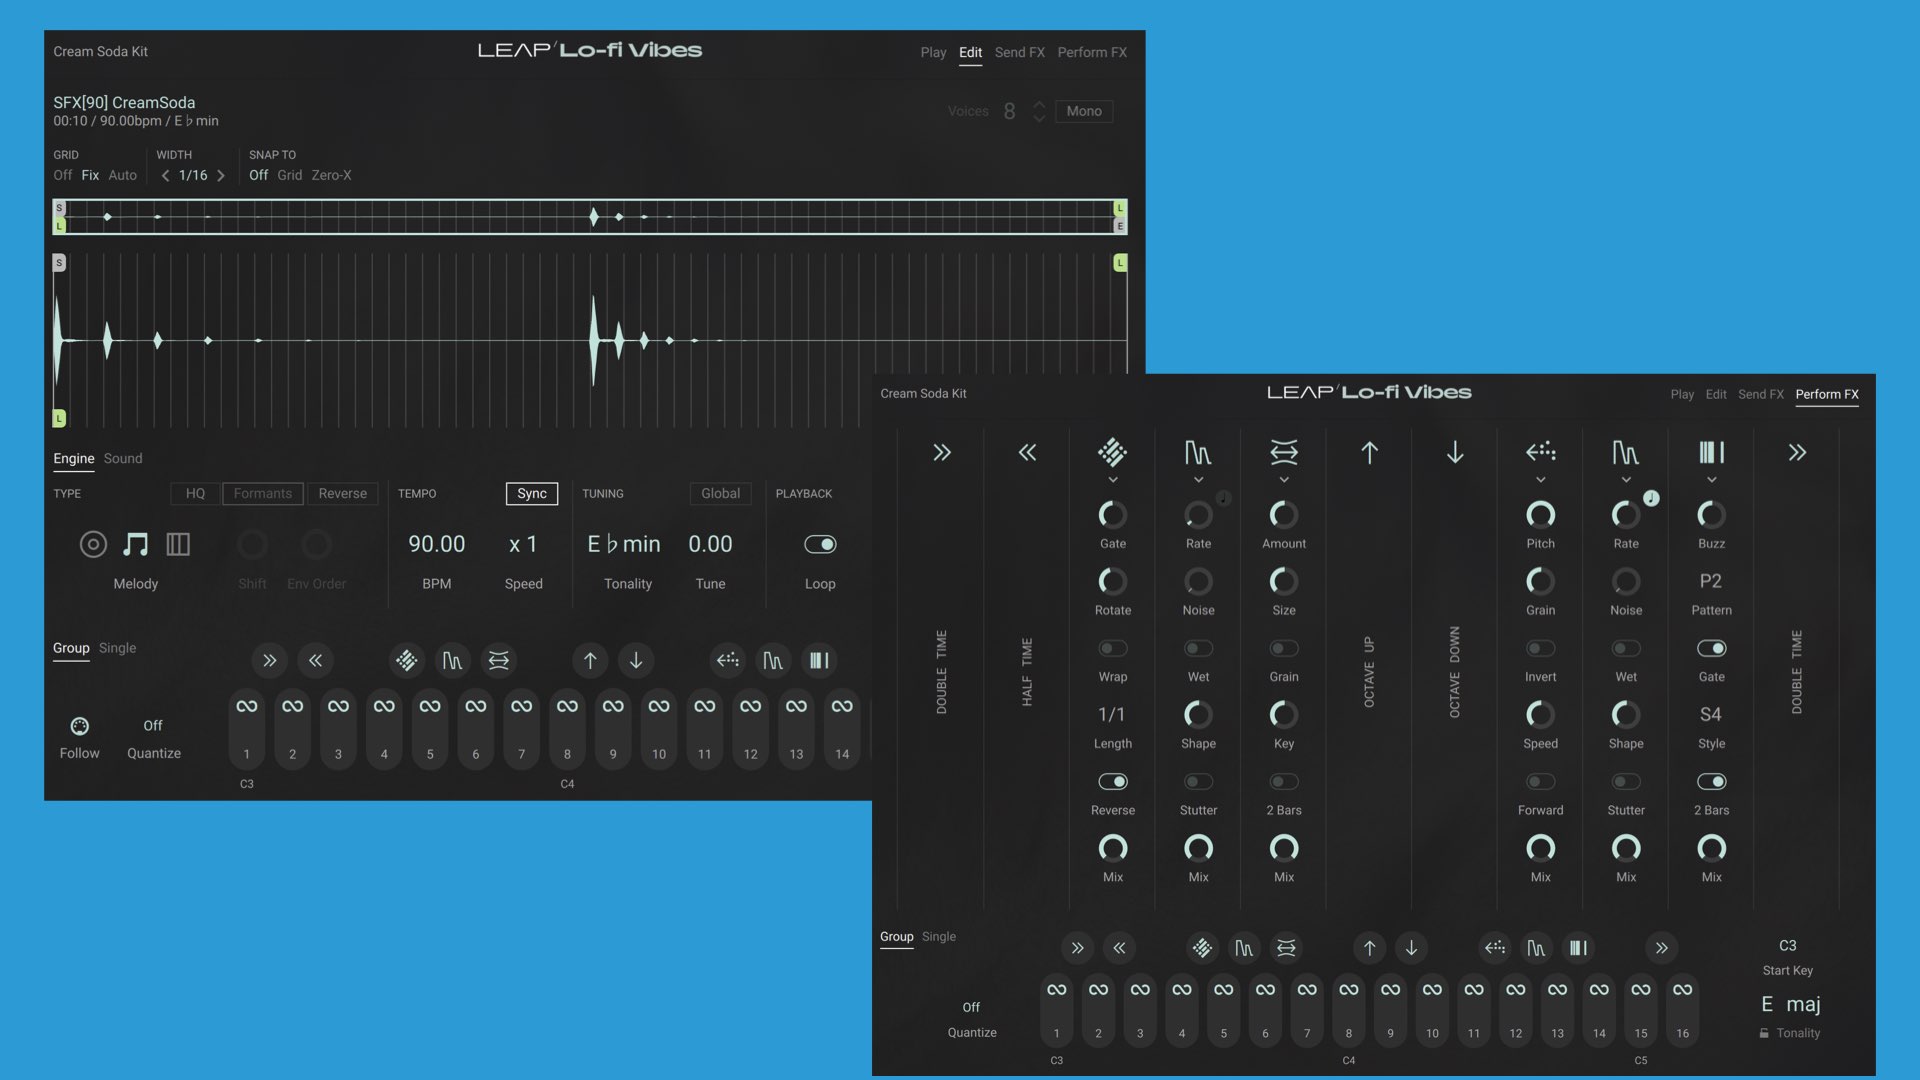Click the Follow palette icon
The image size is (1920, 1080).
click(x=79, y=726)
